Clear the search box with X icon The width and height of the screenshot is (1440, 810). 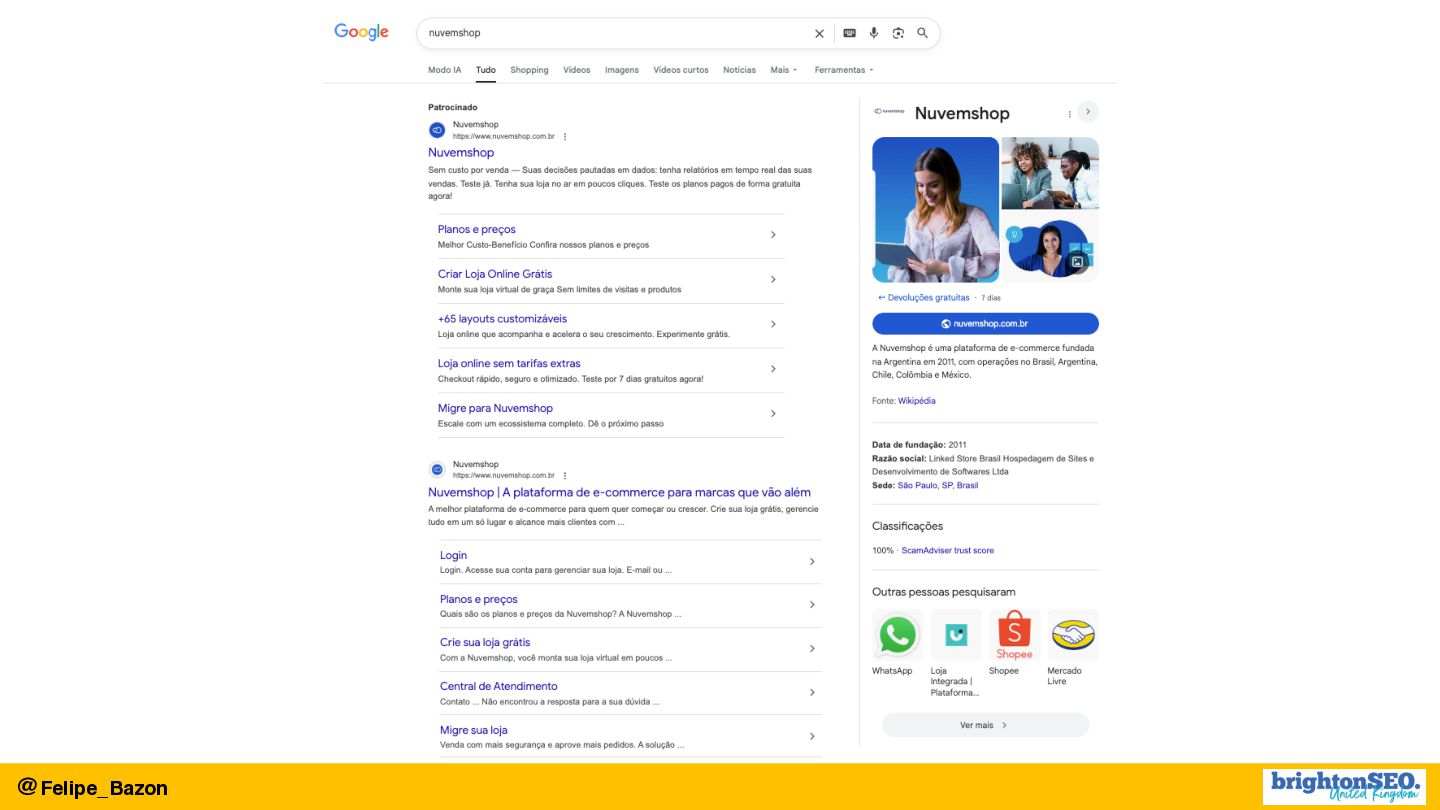coord(819,33)
